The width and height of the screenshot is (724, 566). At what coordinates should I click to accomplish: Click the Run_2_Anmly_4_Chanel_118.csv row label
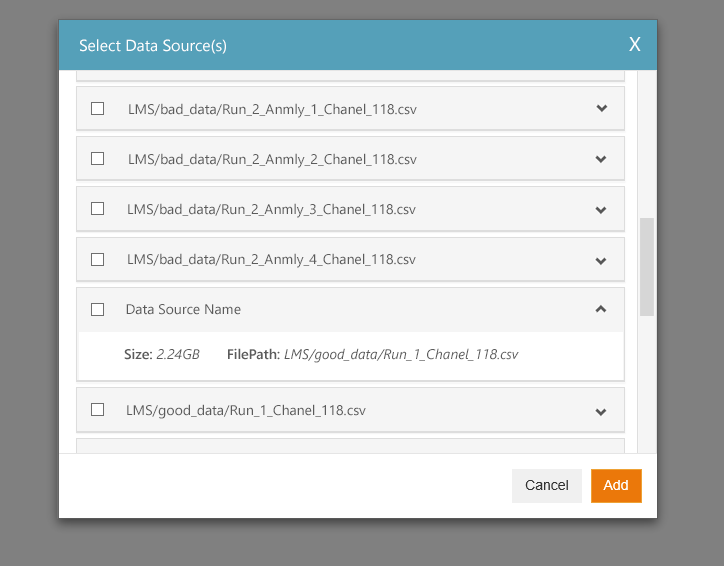click(272, 259)
